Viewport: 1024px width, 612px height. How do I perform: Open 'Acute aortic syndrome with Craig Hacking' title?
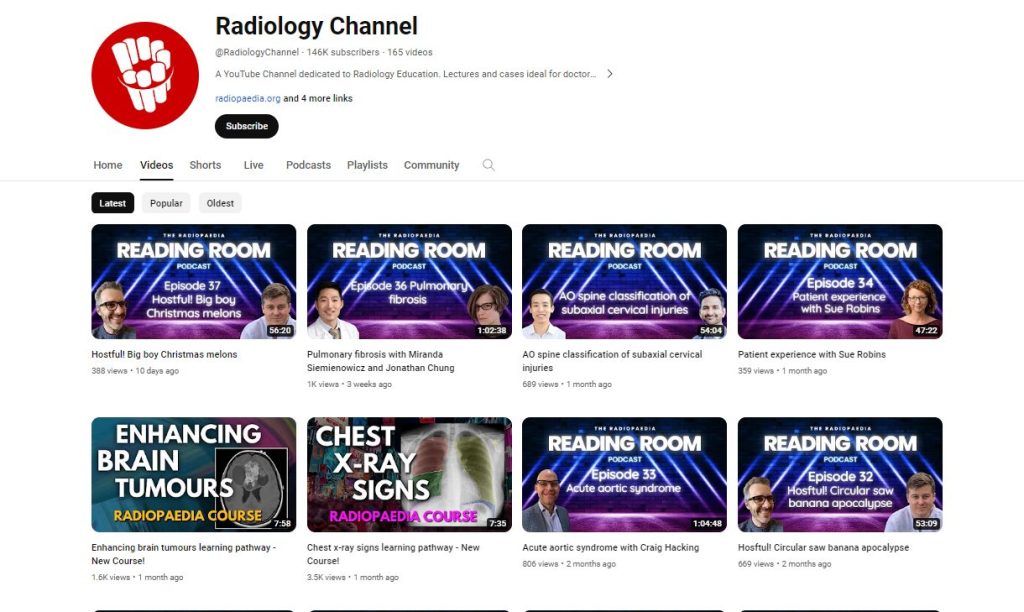pos(610,548)
